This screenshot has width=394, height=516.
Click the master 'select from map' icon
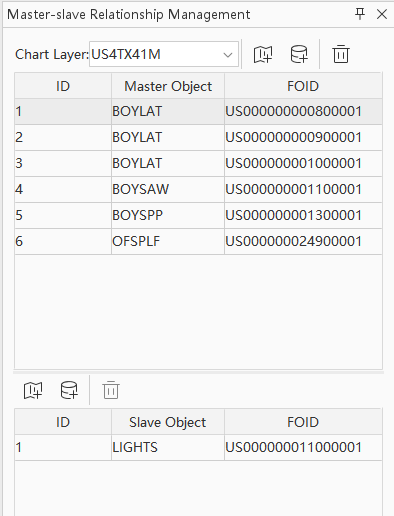[x=263, y=54]
